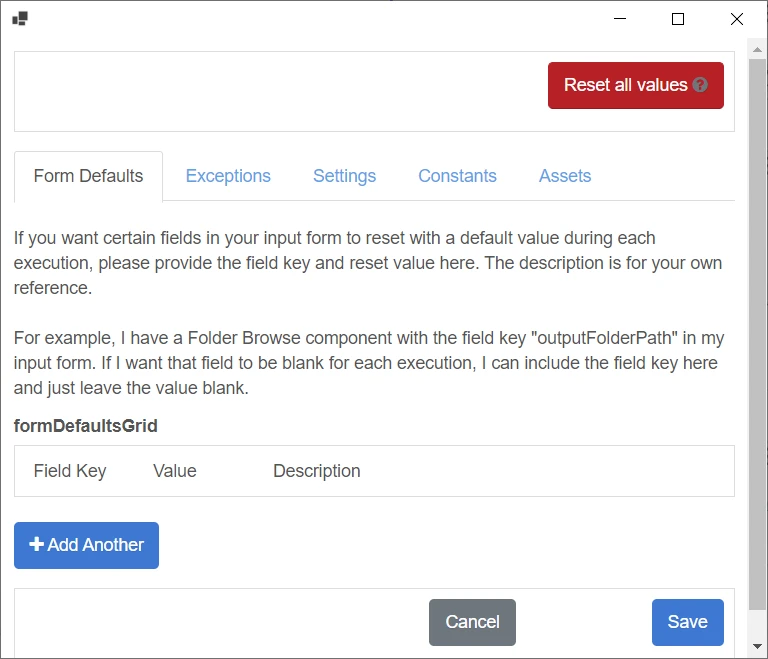Click the plus icon on Add Another
This screenshot has width=768, height=659.
click(36, 544)
